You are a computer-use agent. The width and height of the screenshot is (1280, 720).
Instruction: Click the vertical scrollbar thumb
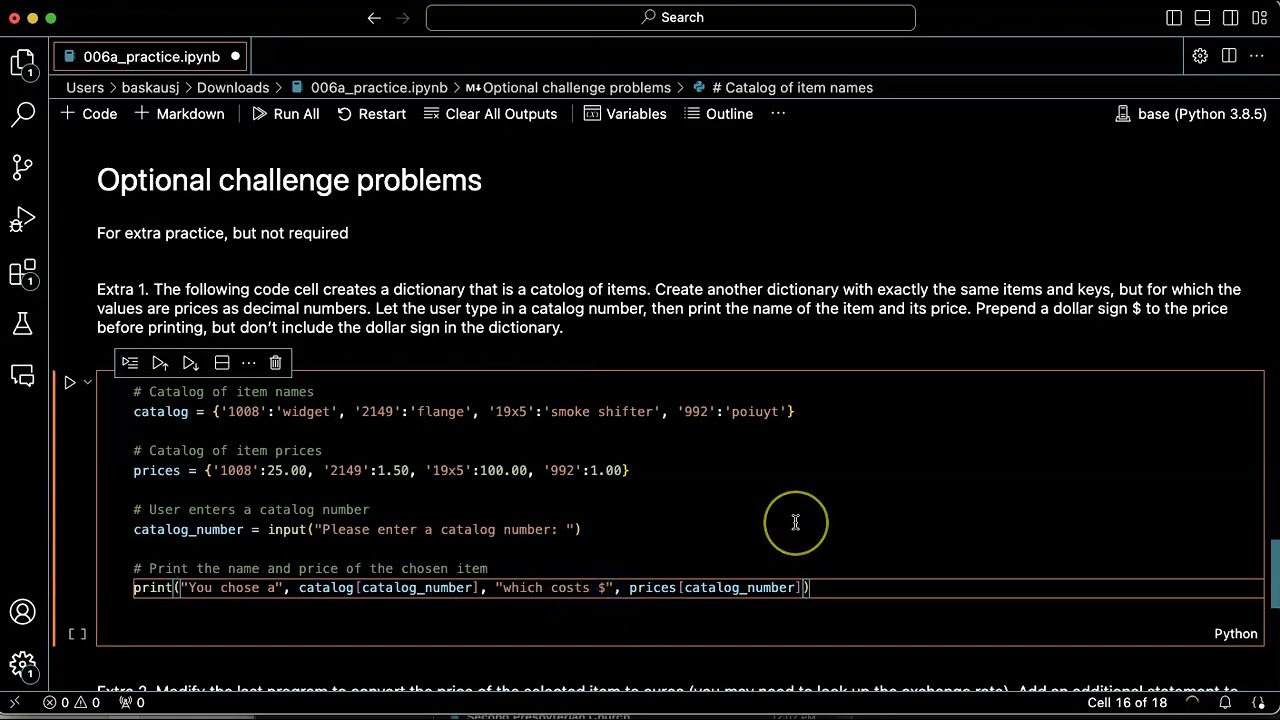click(1274, 574)
